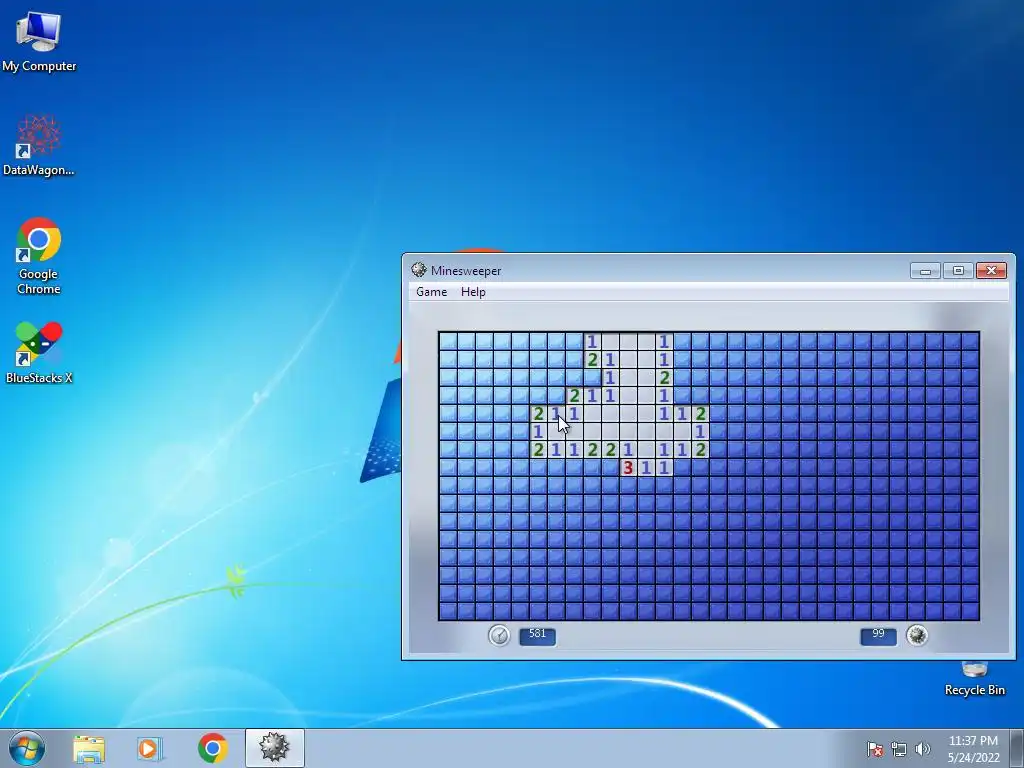
Task: Open File Explorer from the taskbar
Action: coord(89,748)
